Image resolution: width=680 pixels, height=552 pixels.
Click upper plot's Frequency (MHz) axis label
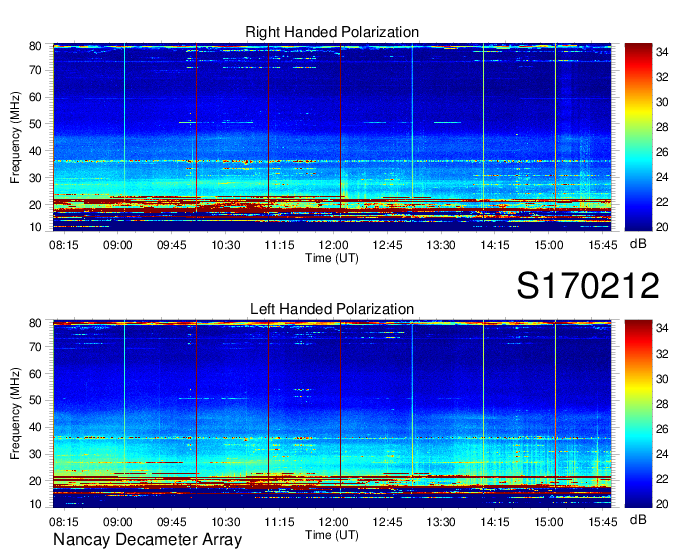pos(15,137)
